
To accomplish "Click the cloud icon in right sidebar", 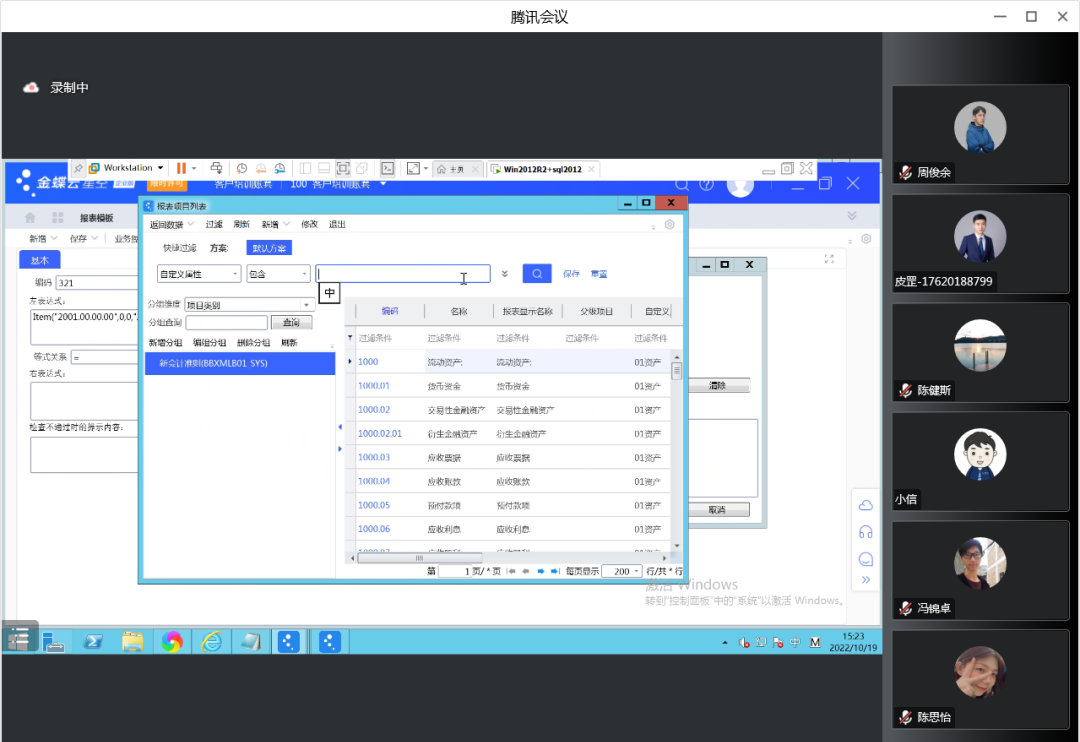I will coord(866,506).
